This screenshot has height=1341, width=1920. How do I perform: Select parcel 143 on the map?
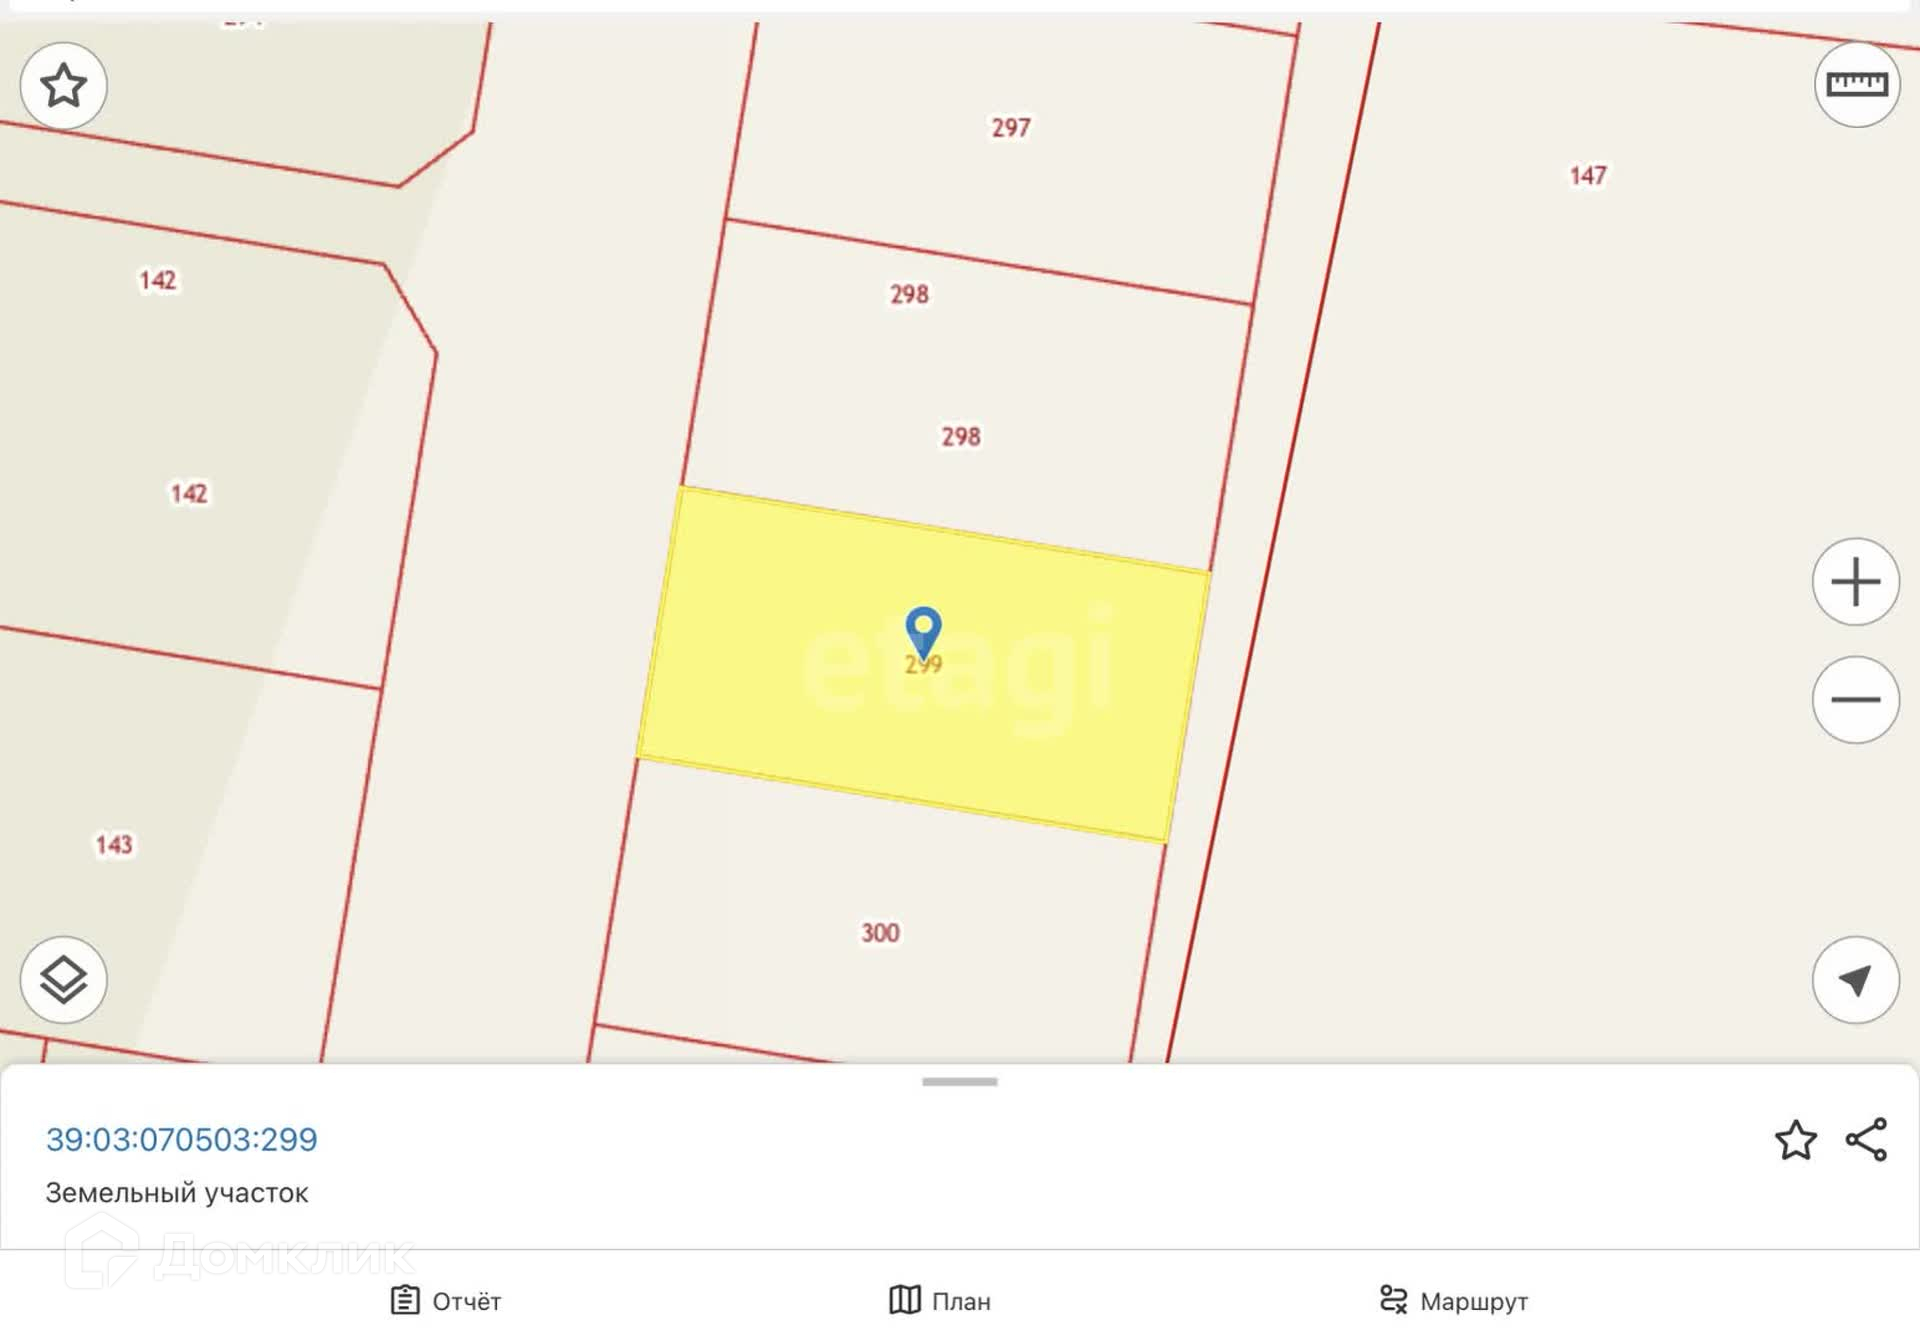pyautogui.click(x=114, y=845)
